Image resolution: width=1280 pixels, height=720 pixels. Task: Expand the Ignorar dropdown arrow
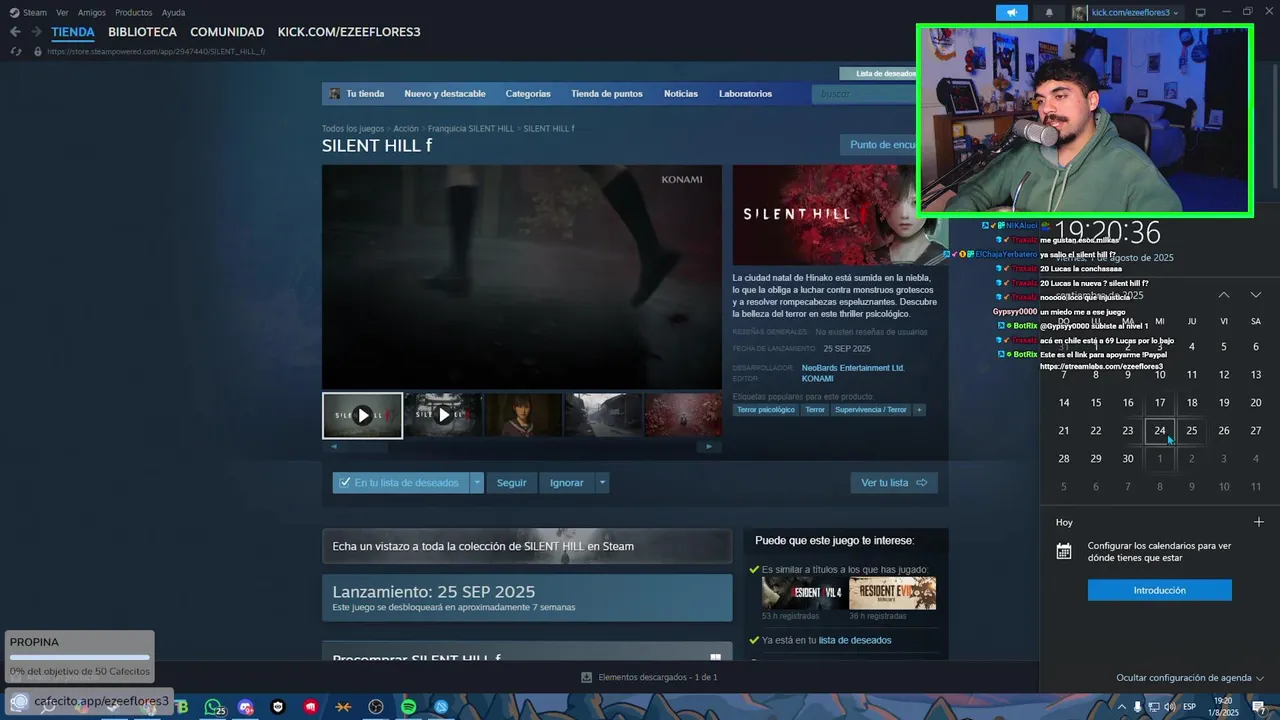coord(602,483)
